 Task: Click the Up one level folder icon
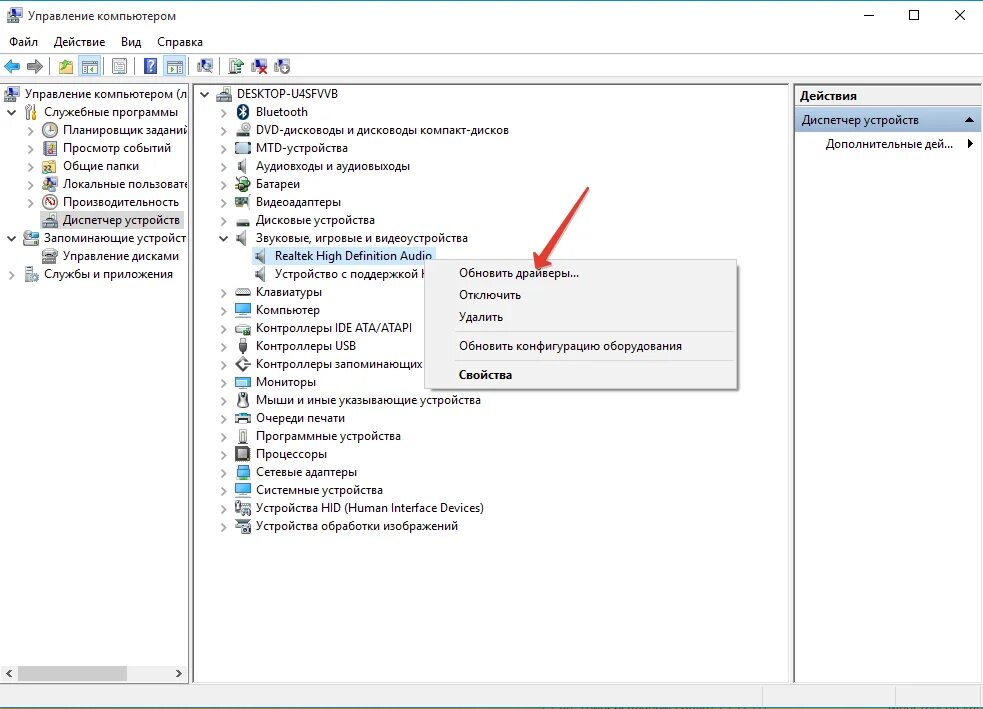point(66,66)
